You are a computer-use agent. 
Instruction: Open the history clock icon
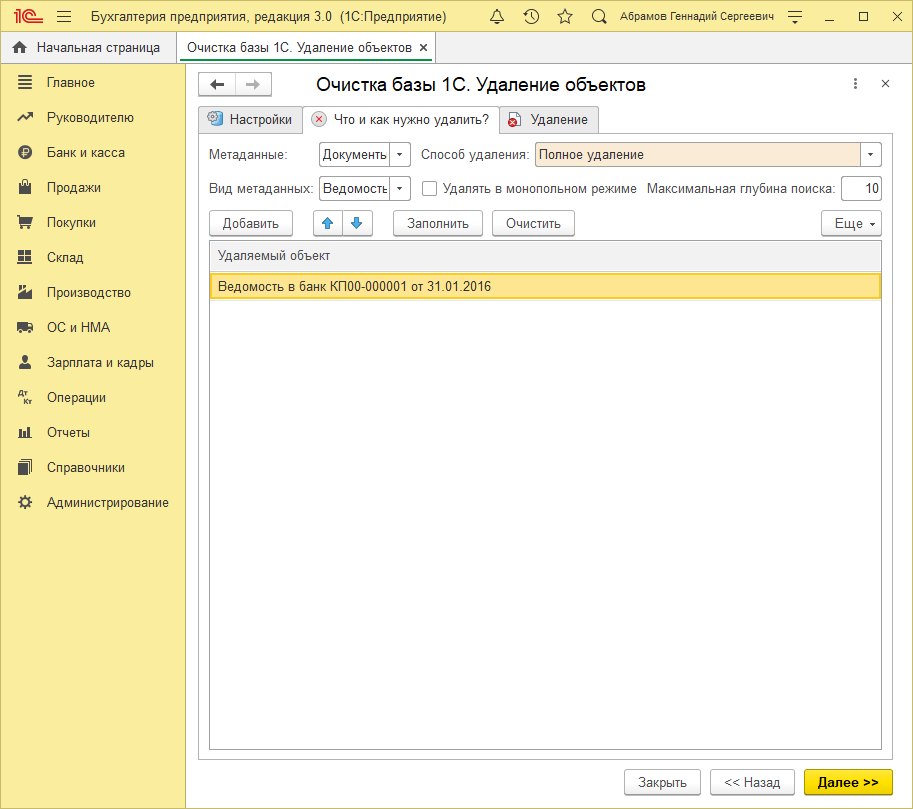coord(531,17)
